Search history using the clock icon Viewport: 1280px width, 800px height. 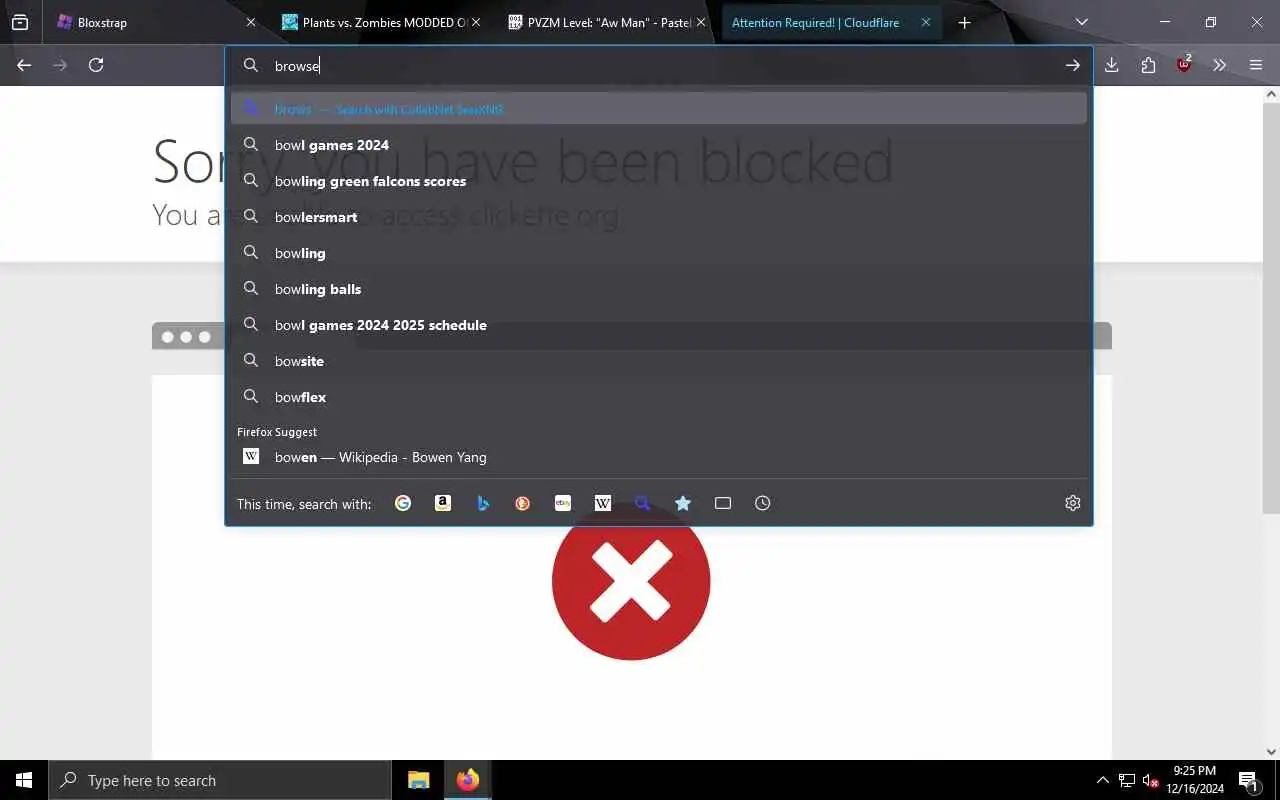763,503
